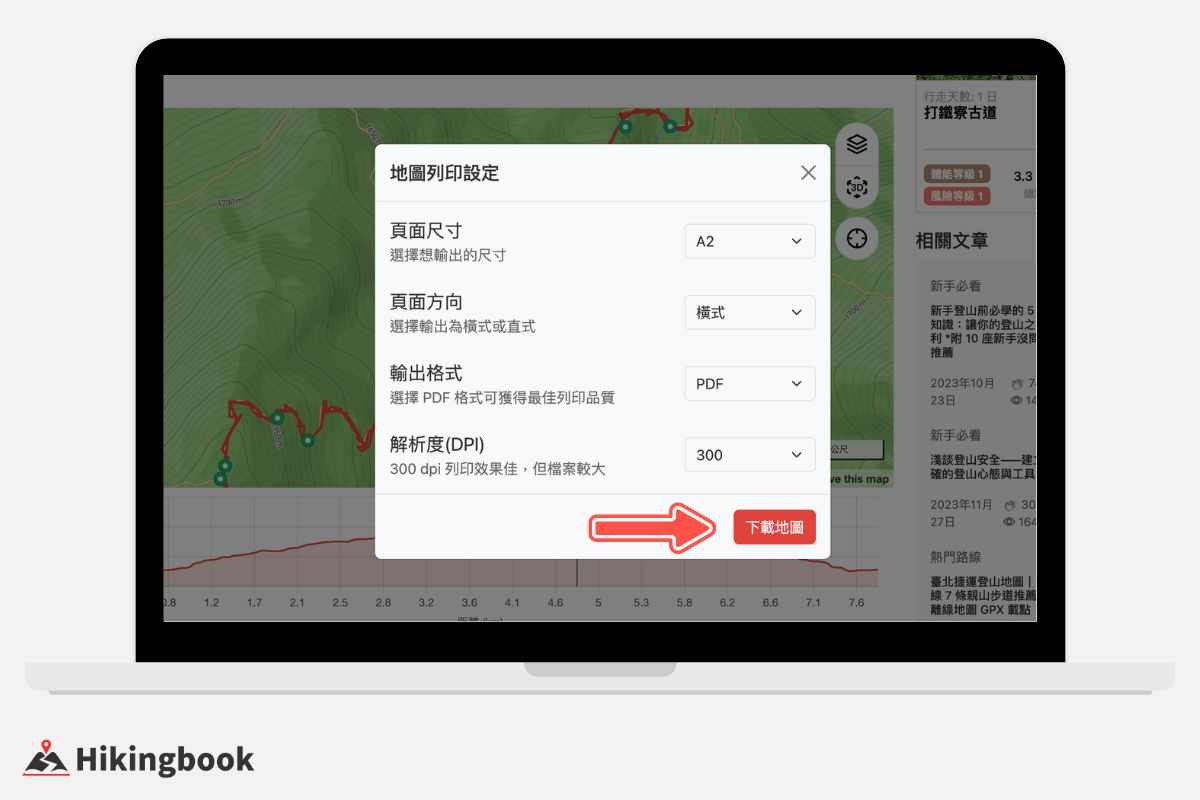
Task: Click the 選擇輸出為橫式或直式 description
Action: [463, 326]
